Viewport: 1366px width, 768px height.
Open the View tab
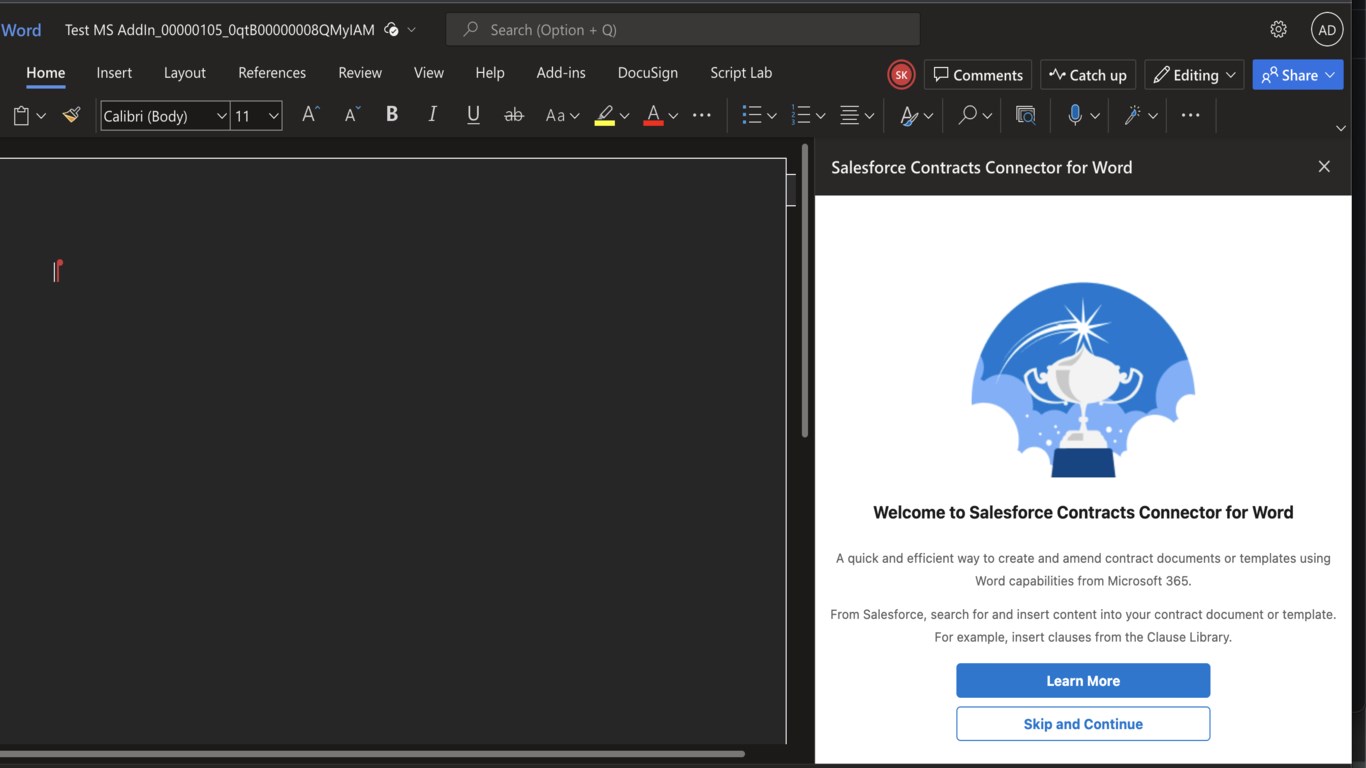[x=429, y=73]
